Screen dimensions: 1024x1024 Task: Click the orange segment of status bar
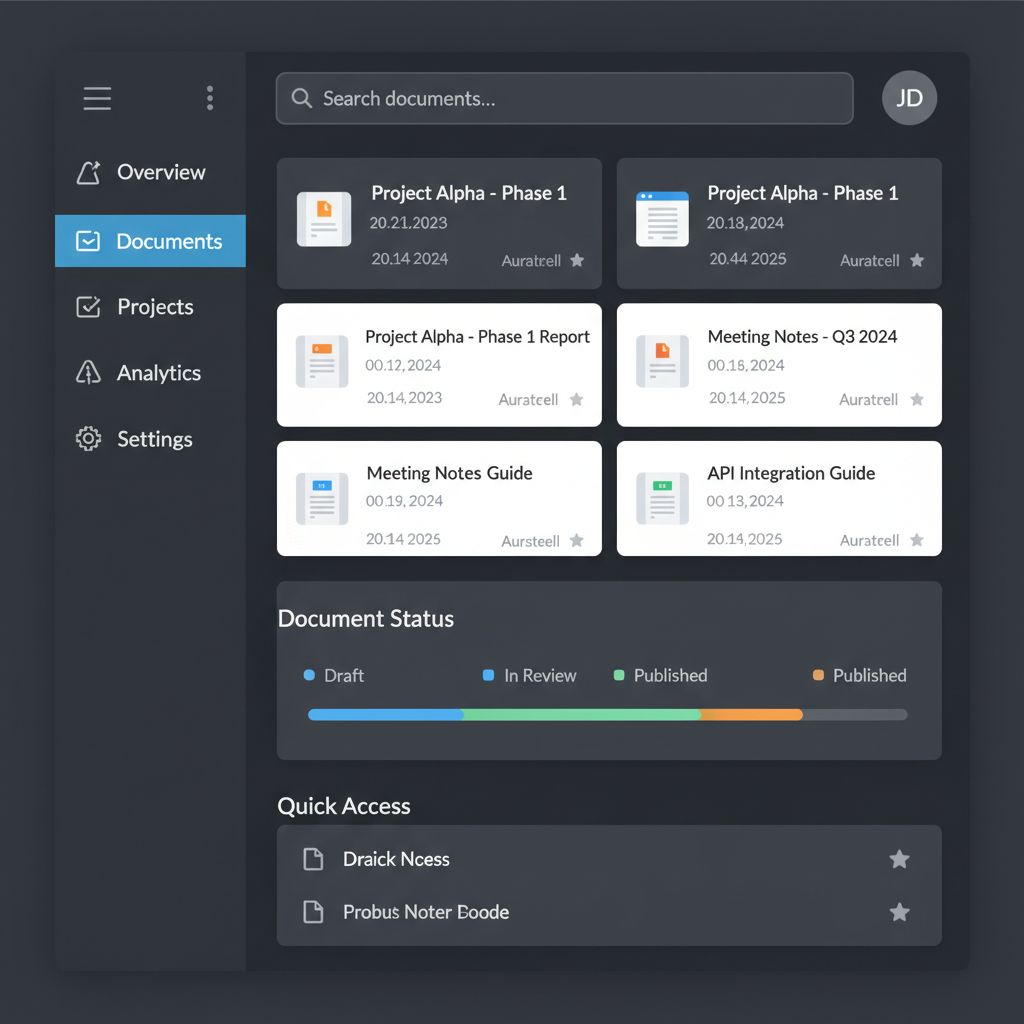coord(751,715)
